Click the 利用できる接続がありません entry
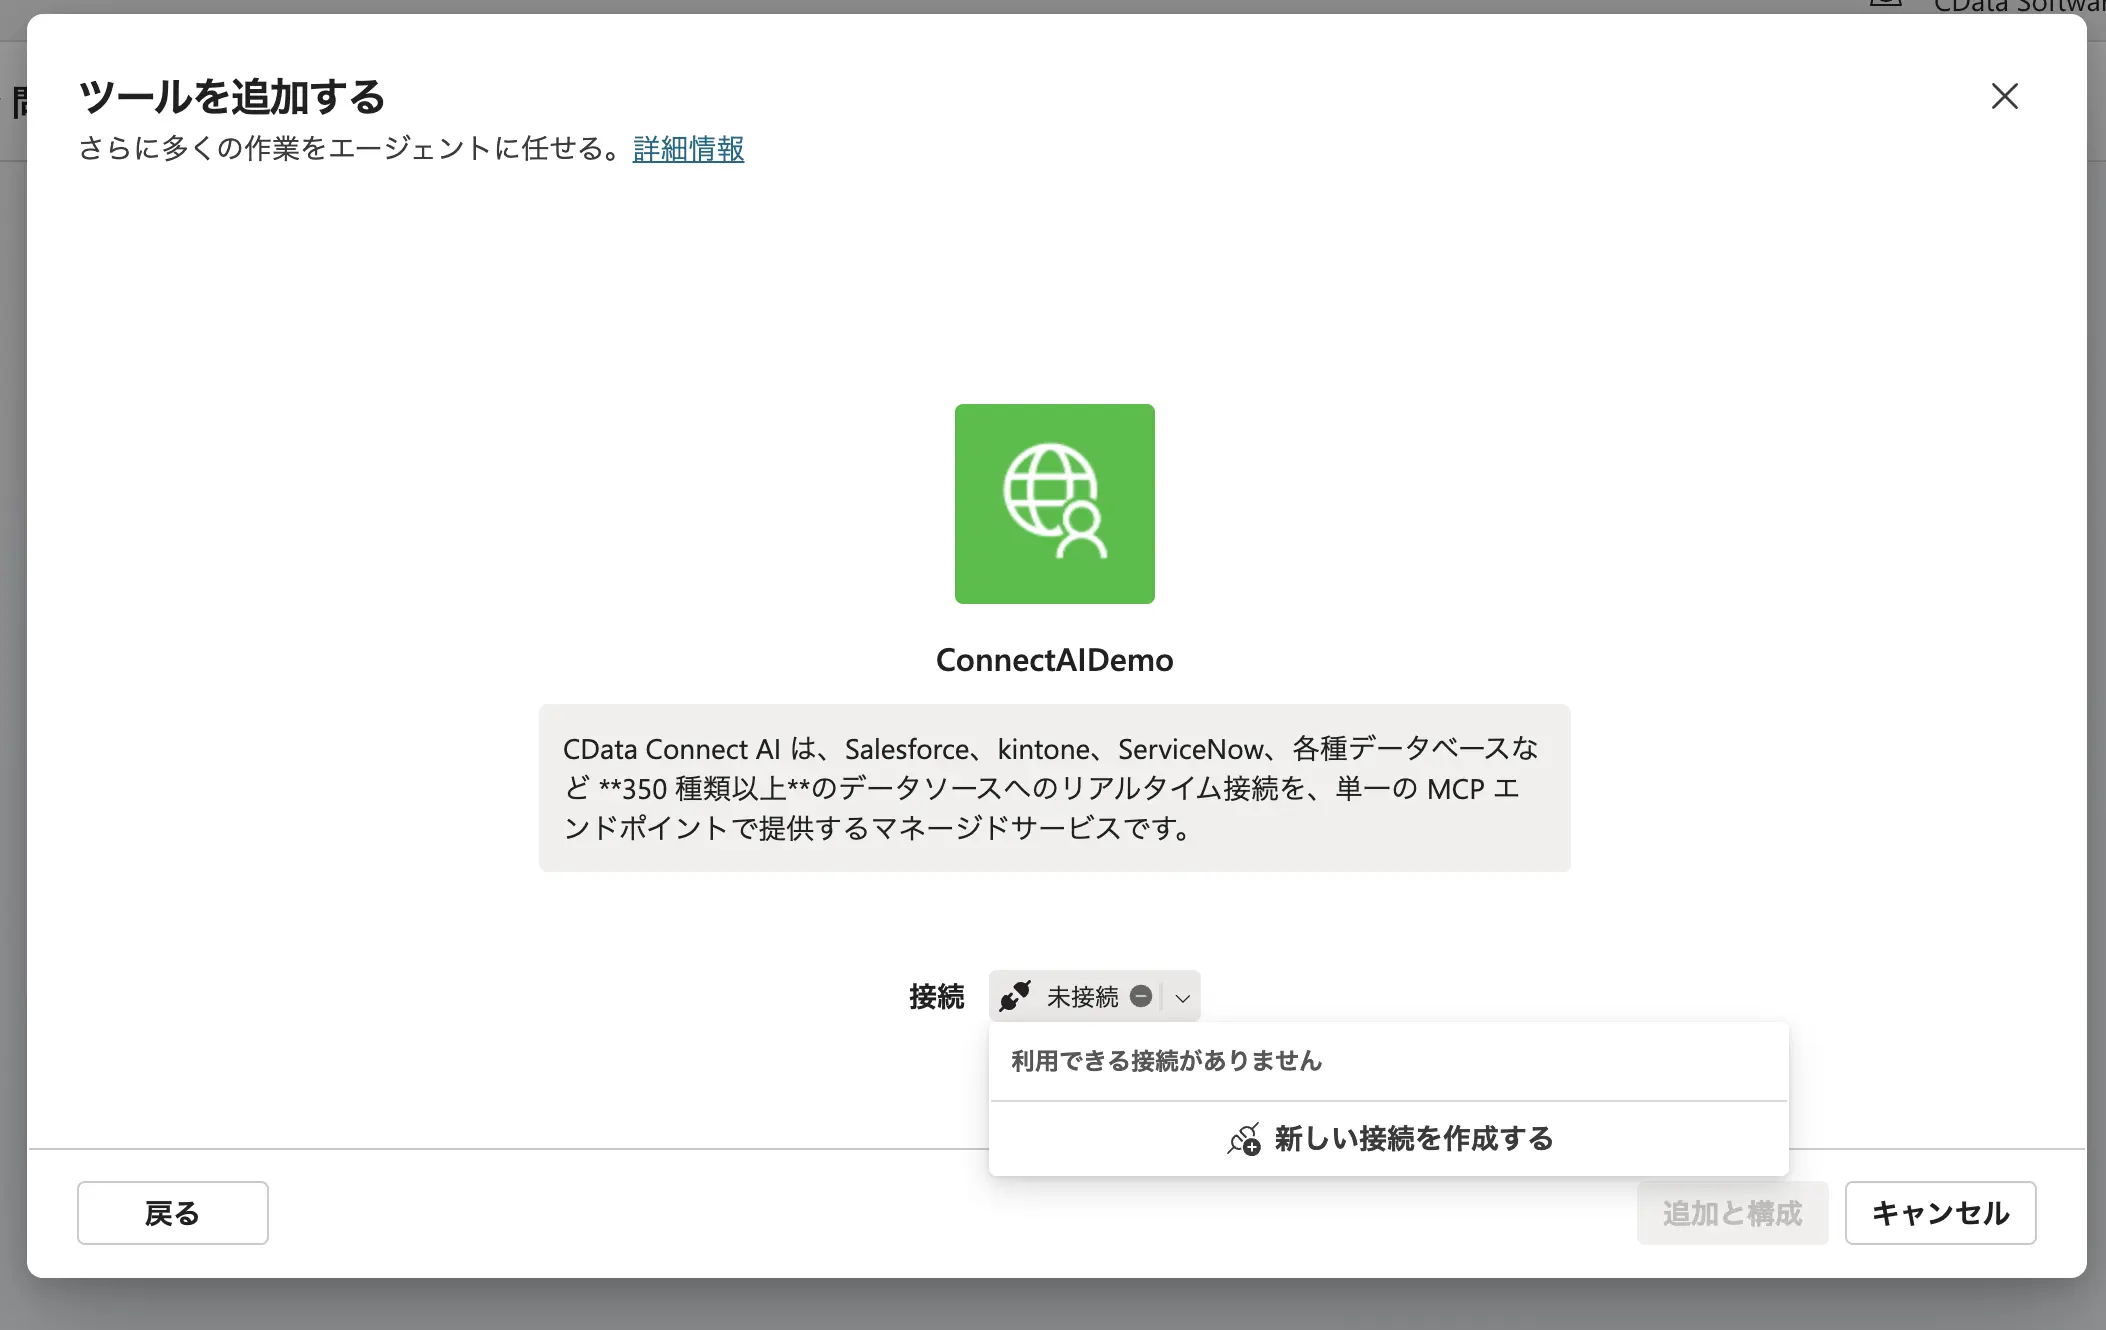2106x1330 pixels. coord(1165,1061)
